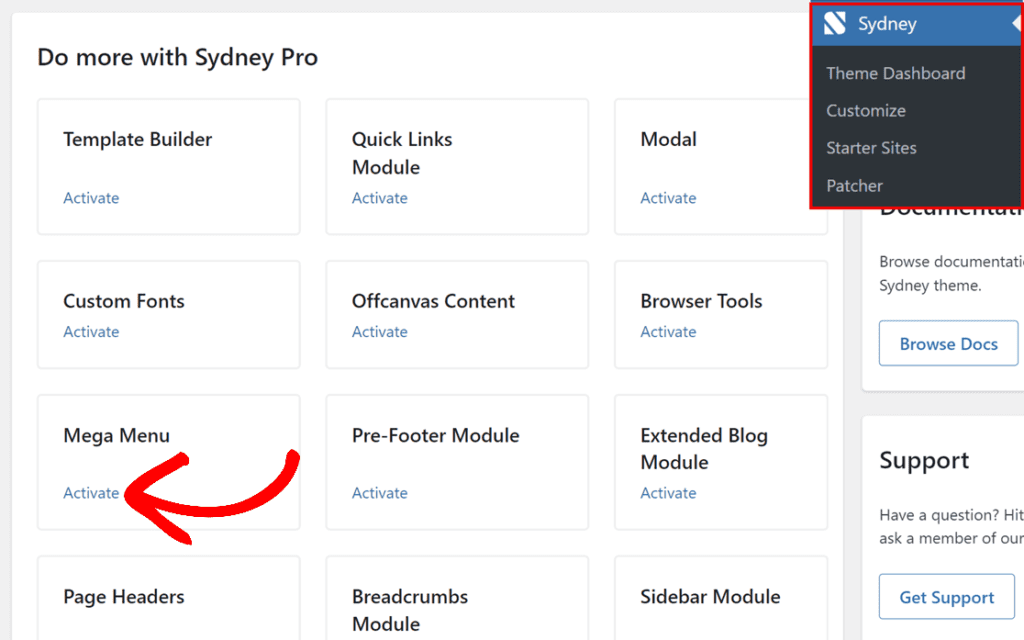Activate the Custom Fonts module
Viewport: 1024px width, 640px height.
91,332
